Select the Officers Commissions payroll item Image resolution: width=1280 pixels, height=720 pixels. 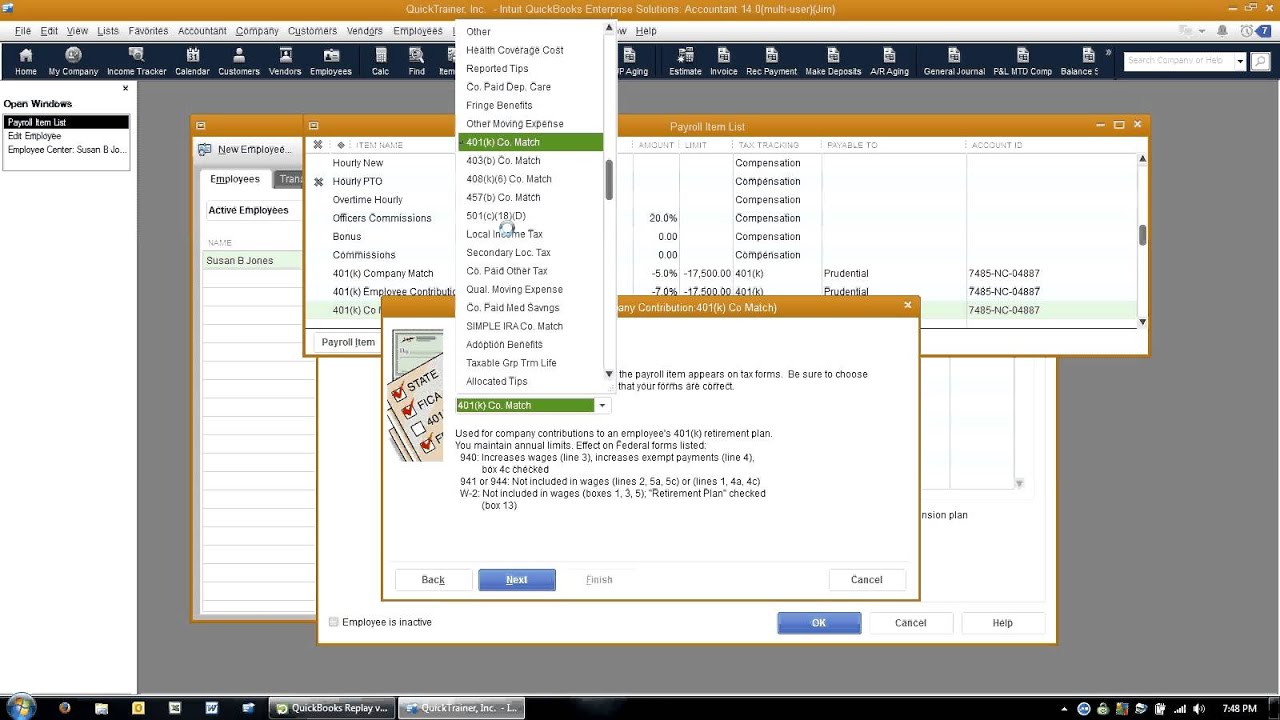[382, 218]
